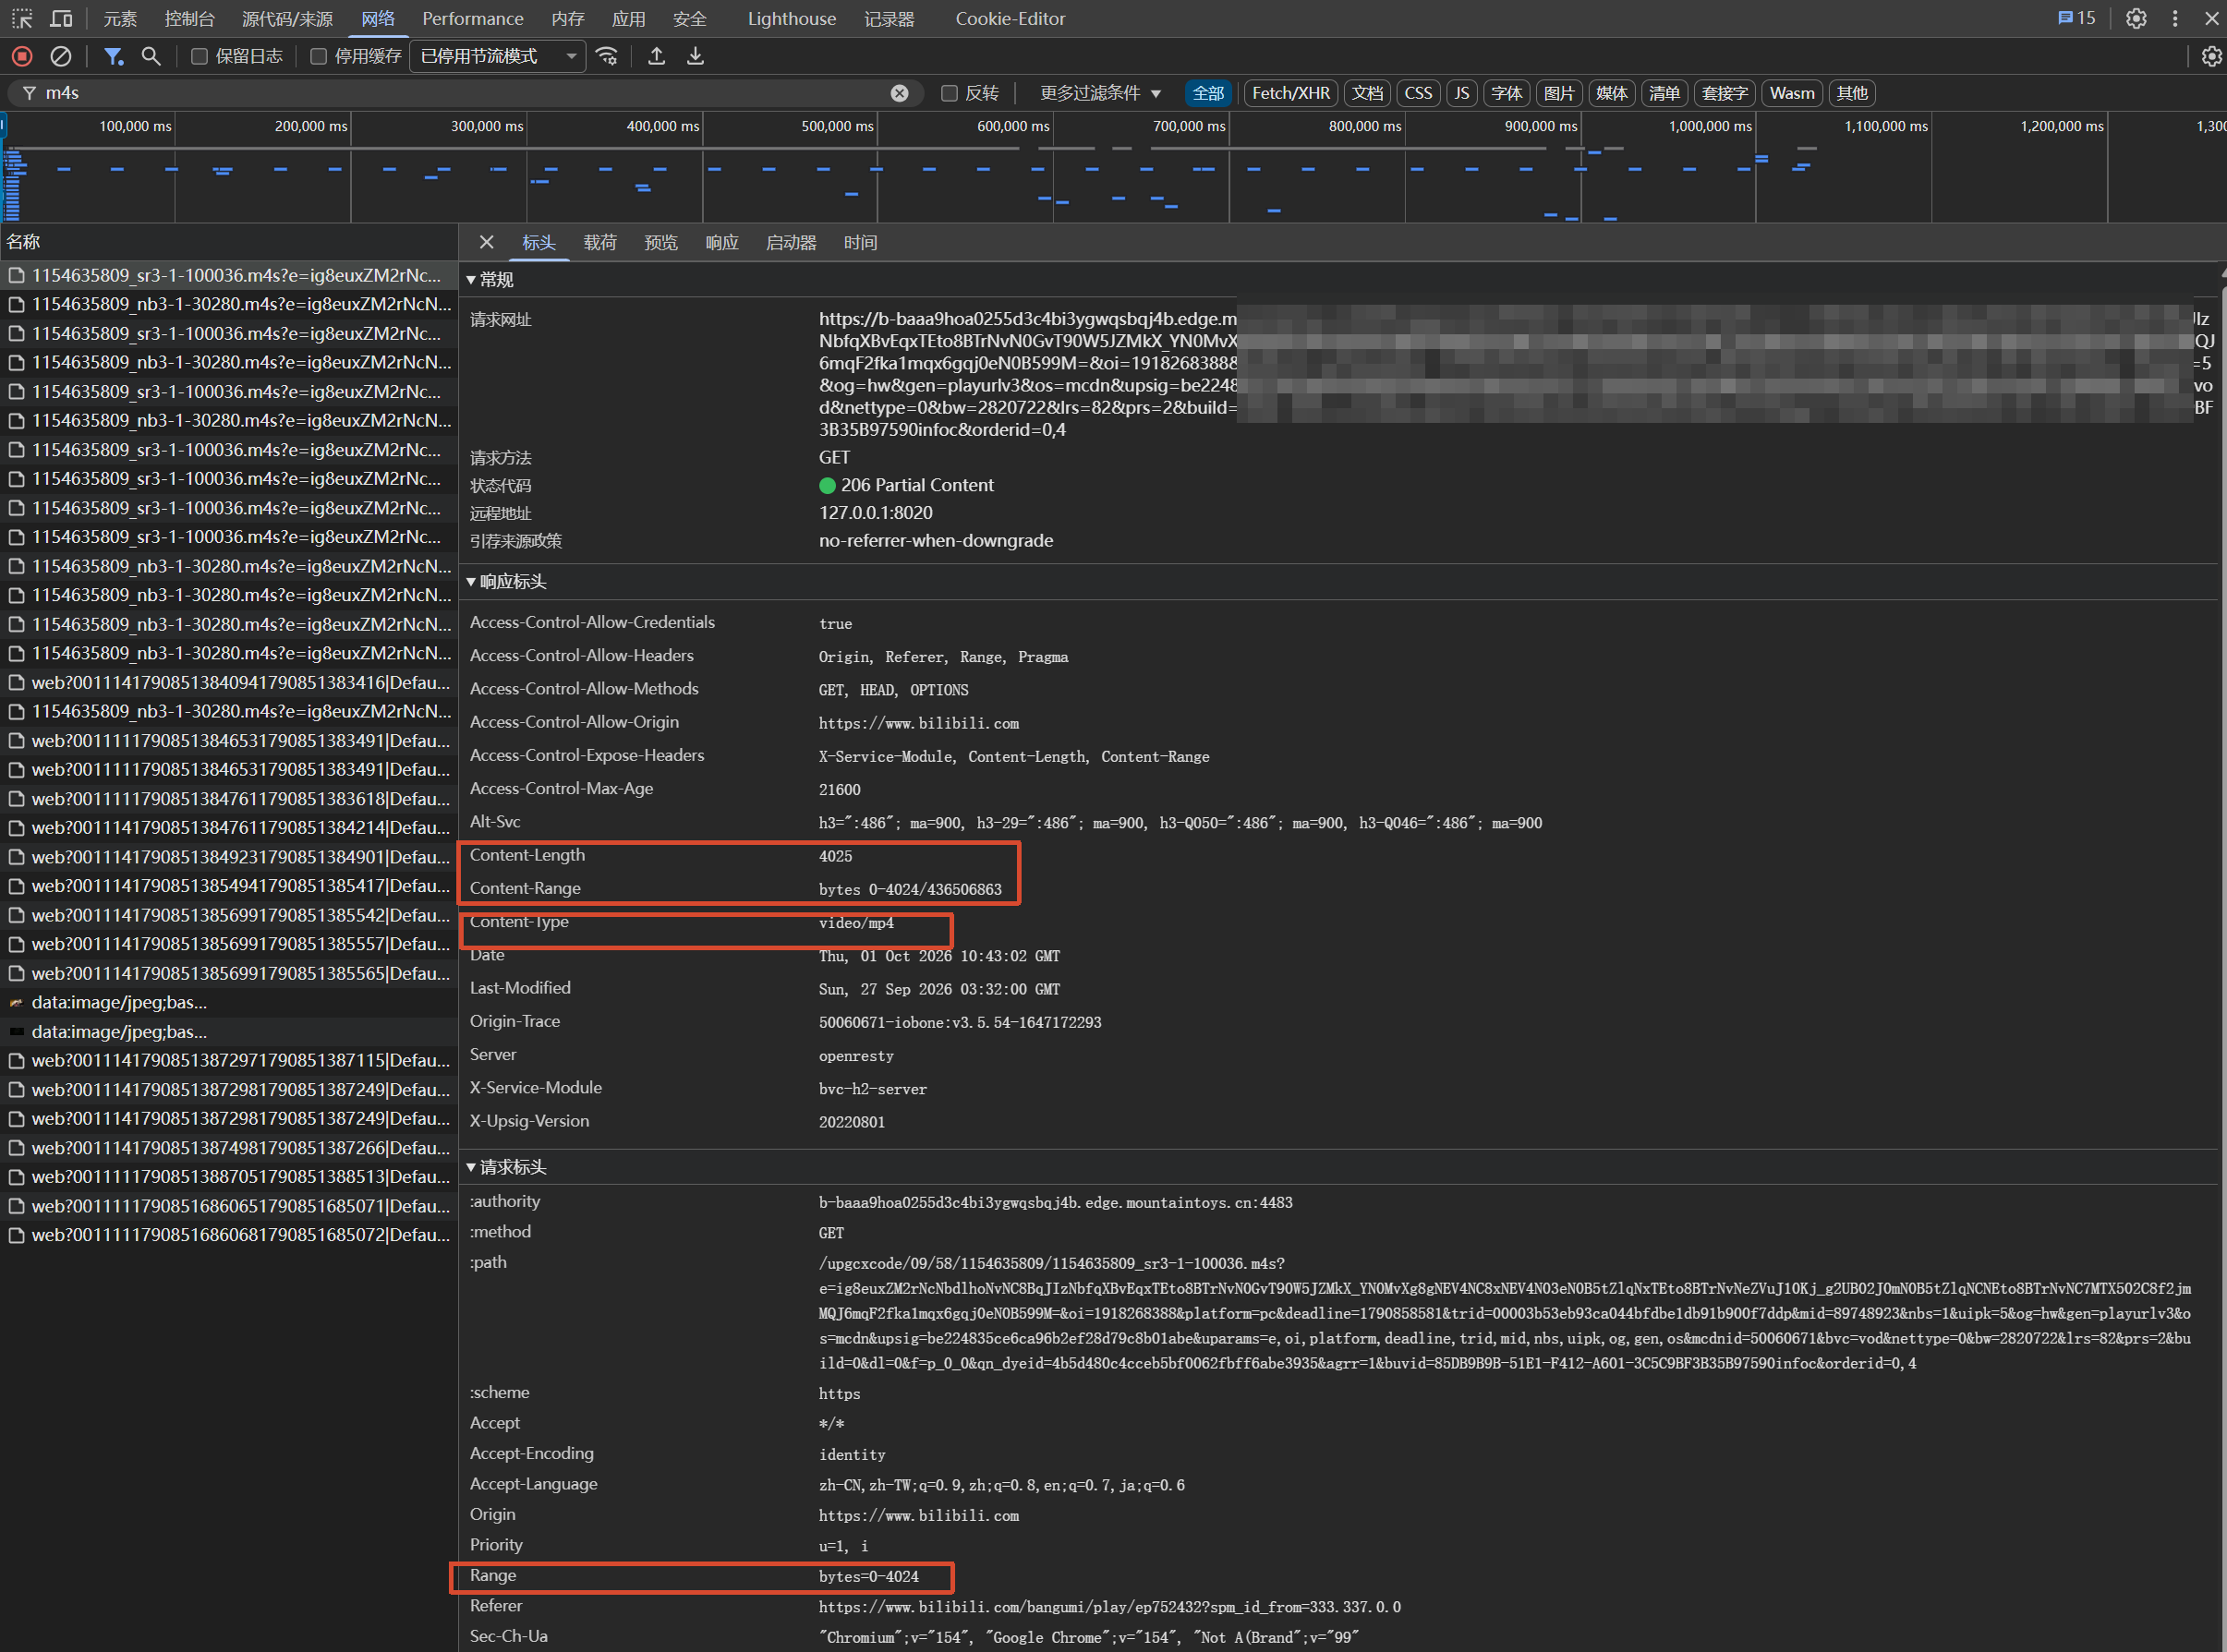Stop recording network log
This screenshot has width=2227, height=1652.
click(22, 56)
